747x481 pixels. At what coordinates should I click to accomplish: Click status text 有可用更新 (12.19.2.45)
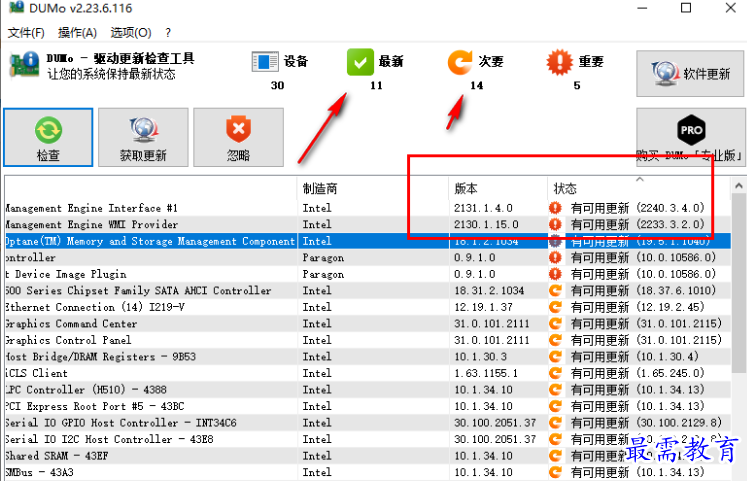[637, 307]
